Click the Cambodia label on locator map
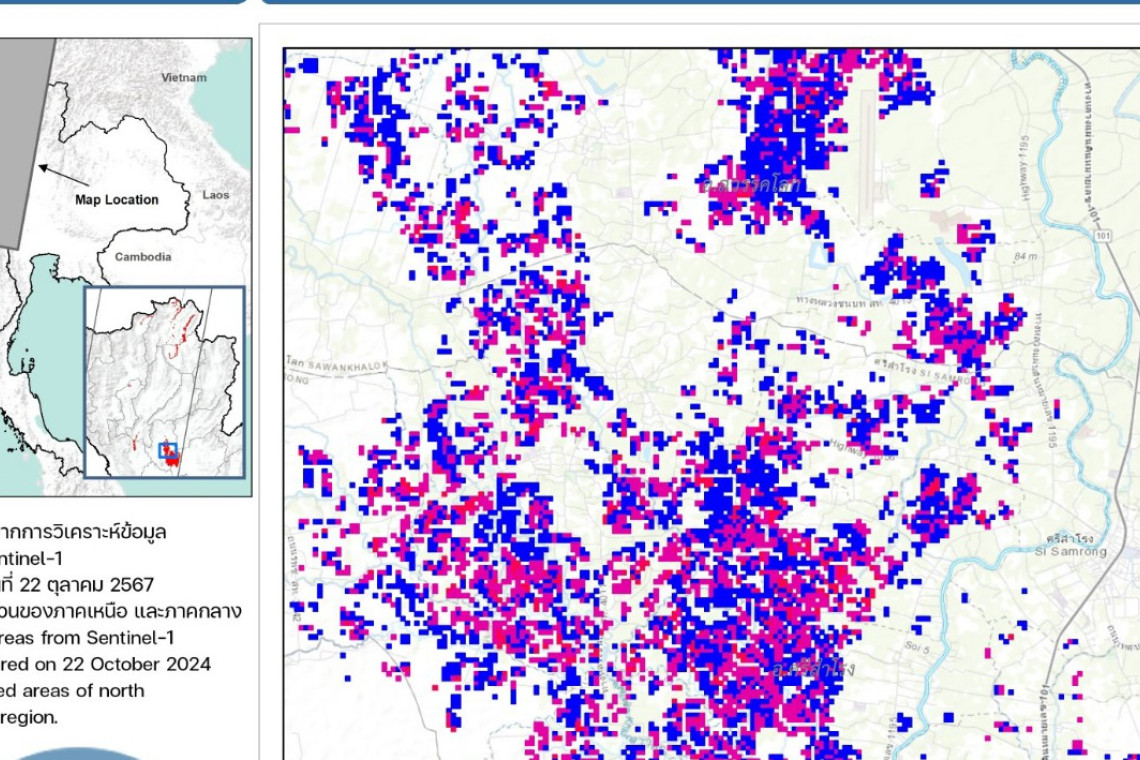This screenshot has height=760, width=1140. pos(142,257)
